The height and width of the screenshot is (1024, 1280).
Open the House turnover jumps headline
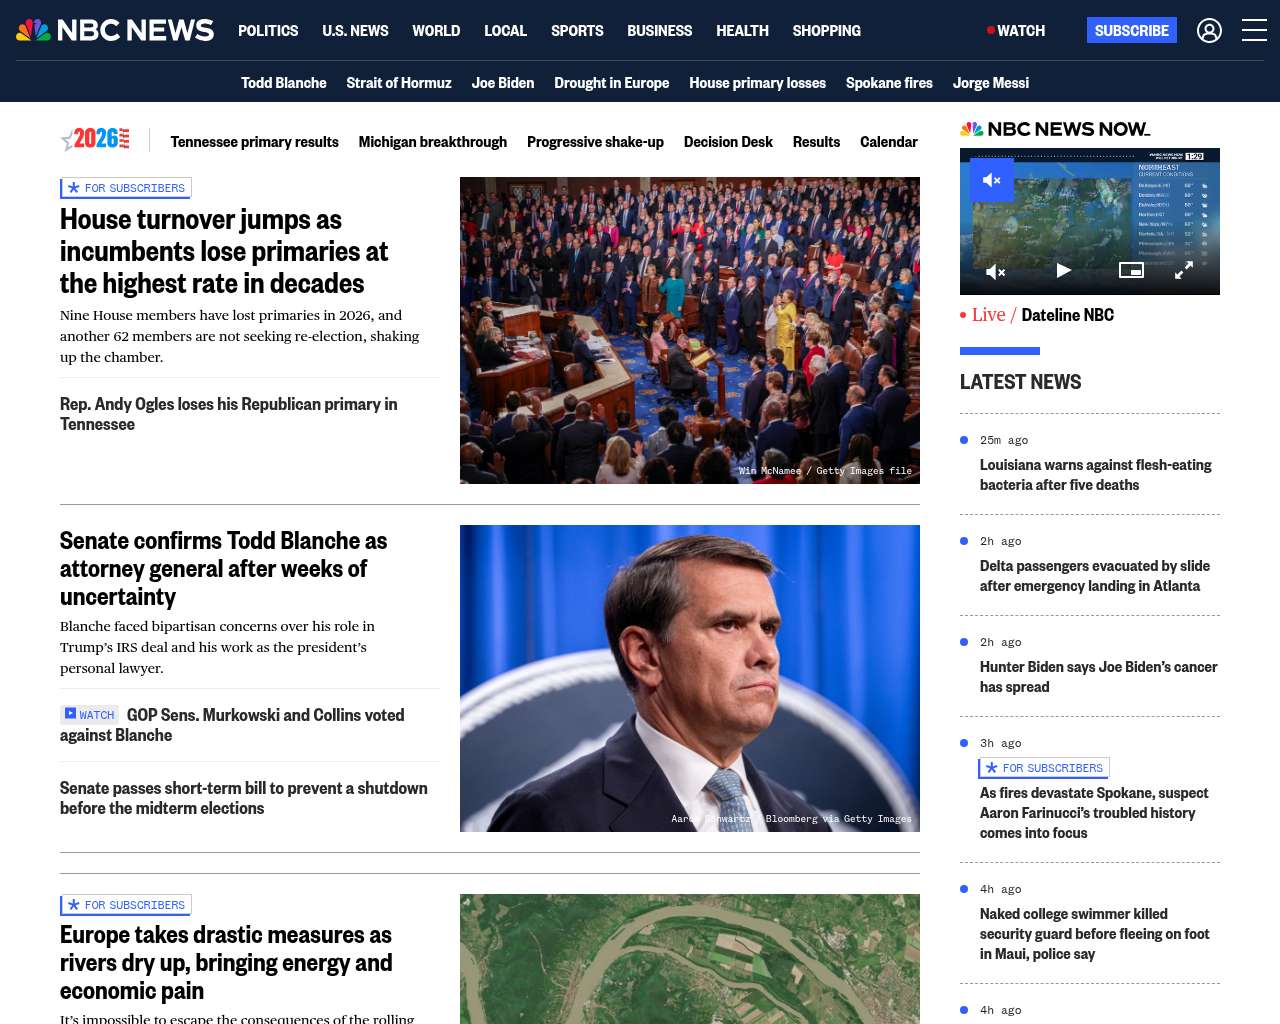[x=224, y=251]
